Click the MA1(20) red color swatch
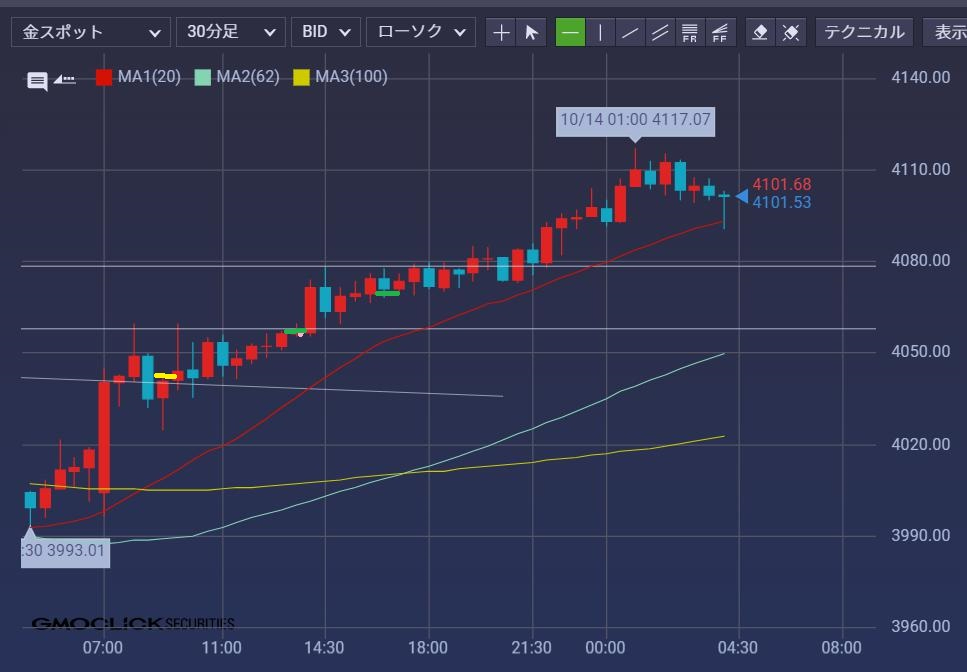The image size is (967, 672). tap(104, 77)
